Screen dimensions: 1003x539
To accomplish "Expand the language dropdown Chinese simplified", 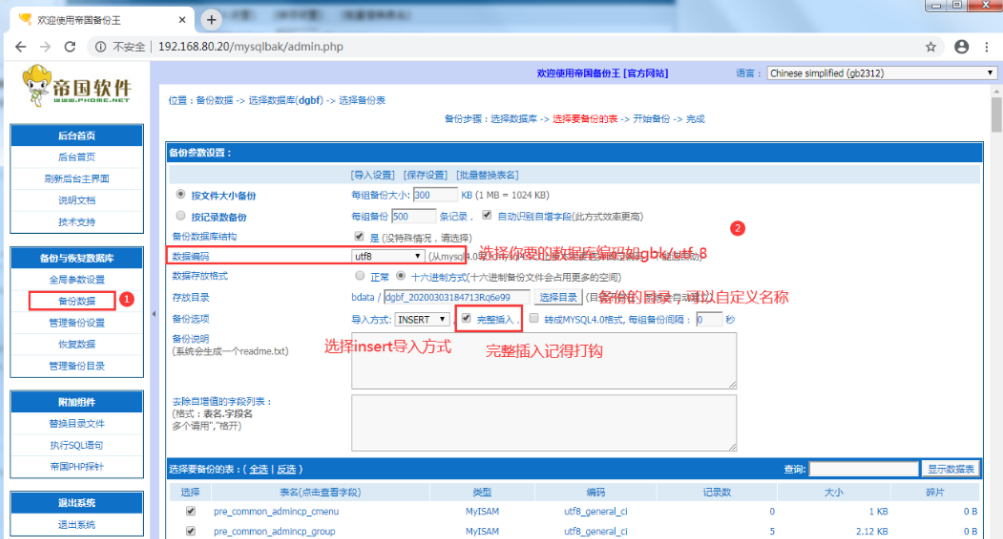I will [881, 73].
